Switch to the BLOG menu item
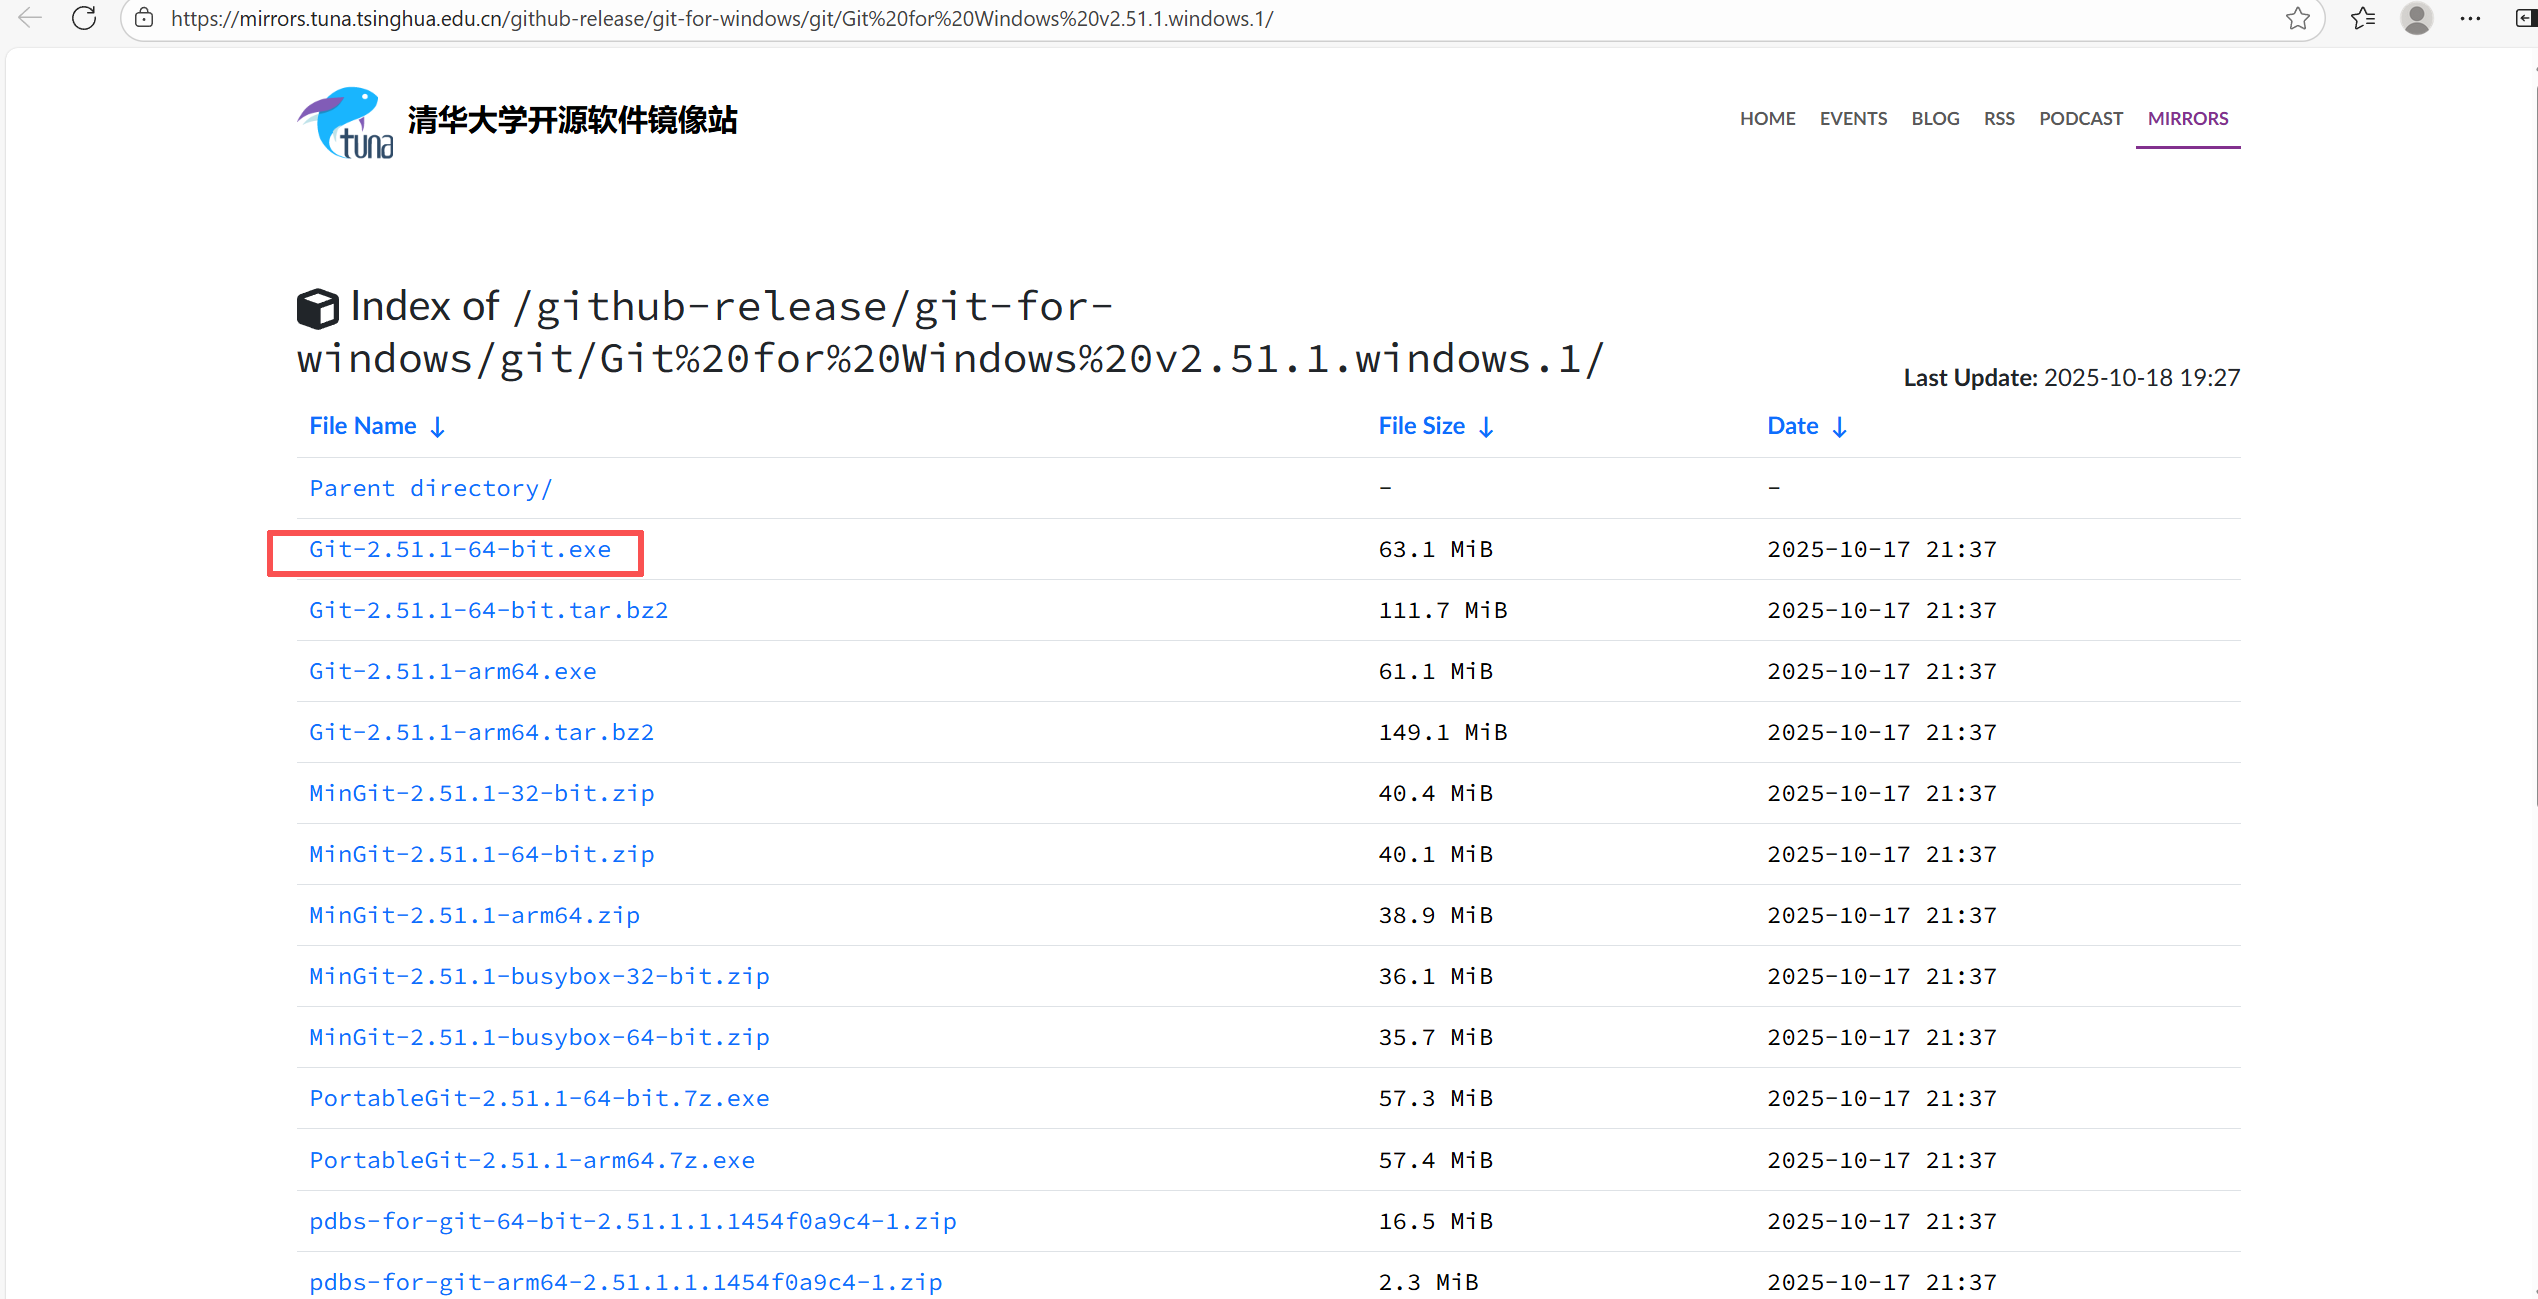The height and width of the screenshot is (1299, 2538). pyautogui.click(x=1935, y=118)
